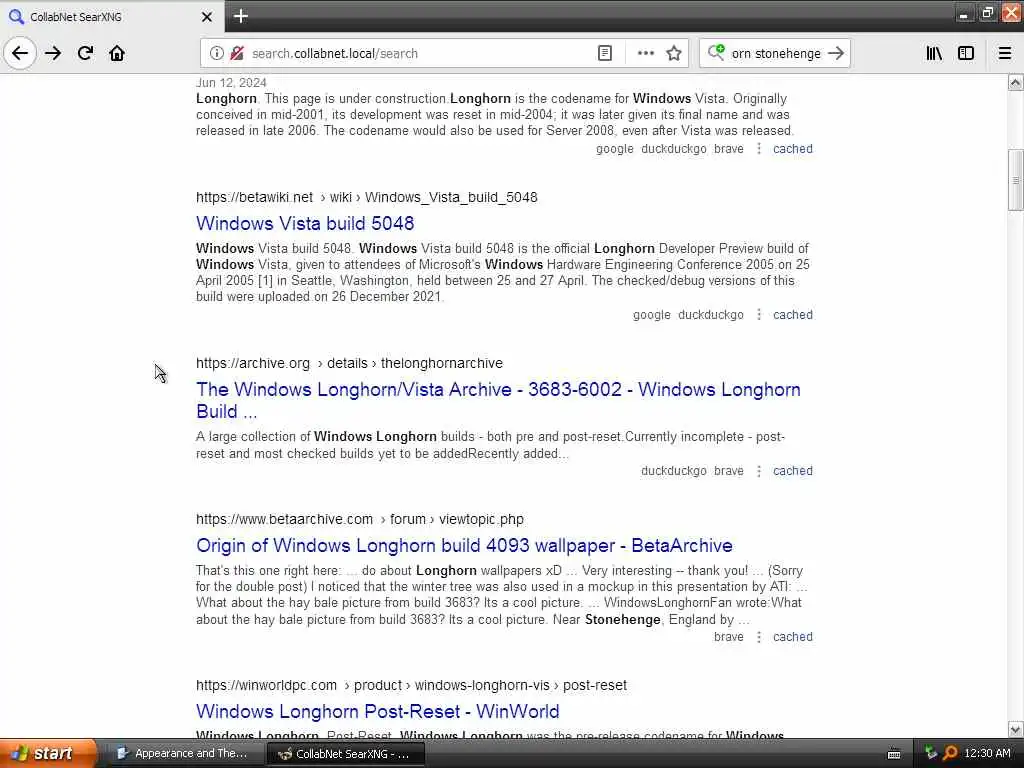Click the vertical scrollbar thumb
The image size is (1024, 768).
point(1016,180)
